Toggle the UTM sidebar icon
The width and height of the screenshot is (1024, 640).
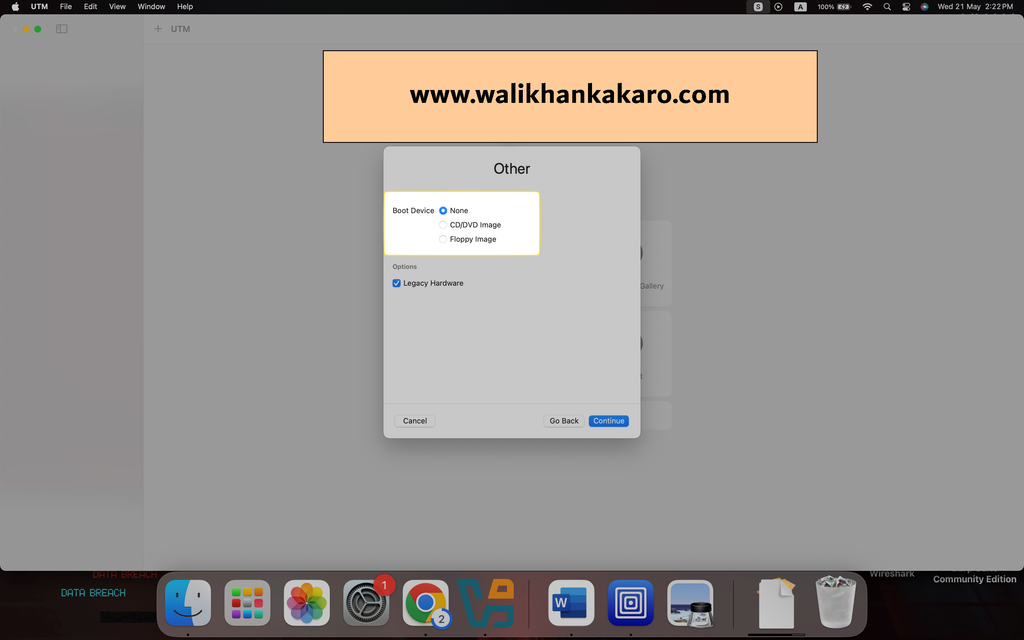pyautogui.click(x=62, y=29)
